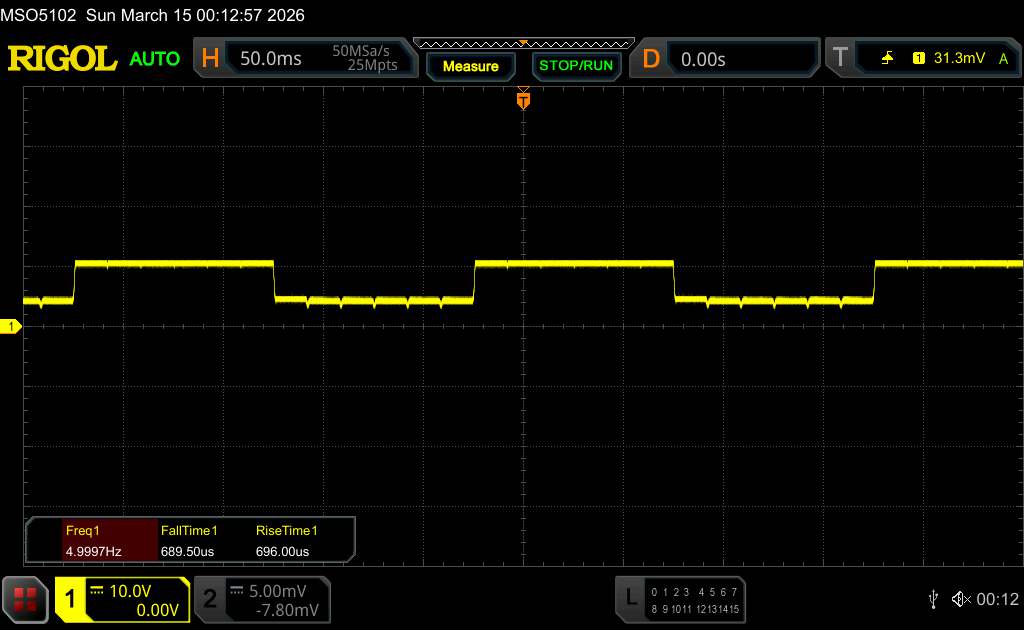Click the waveform memory position bar
Image resolution: width=1024 pixels, height=630 pixels.
point(523,43)
